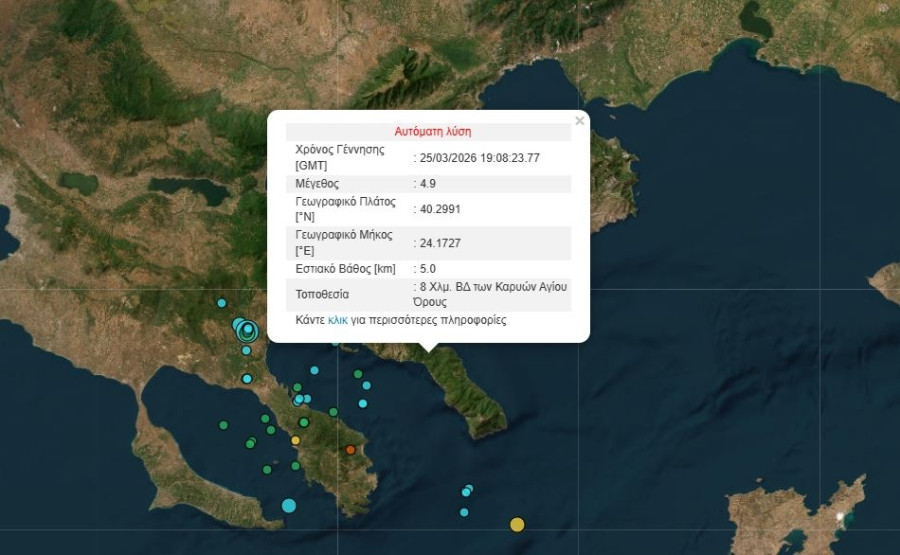900x555 pixels.
Task: Click the 'Χρόνος Γέννησης [GMT]' timestamp row
Action: tap(428, 158)
